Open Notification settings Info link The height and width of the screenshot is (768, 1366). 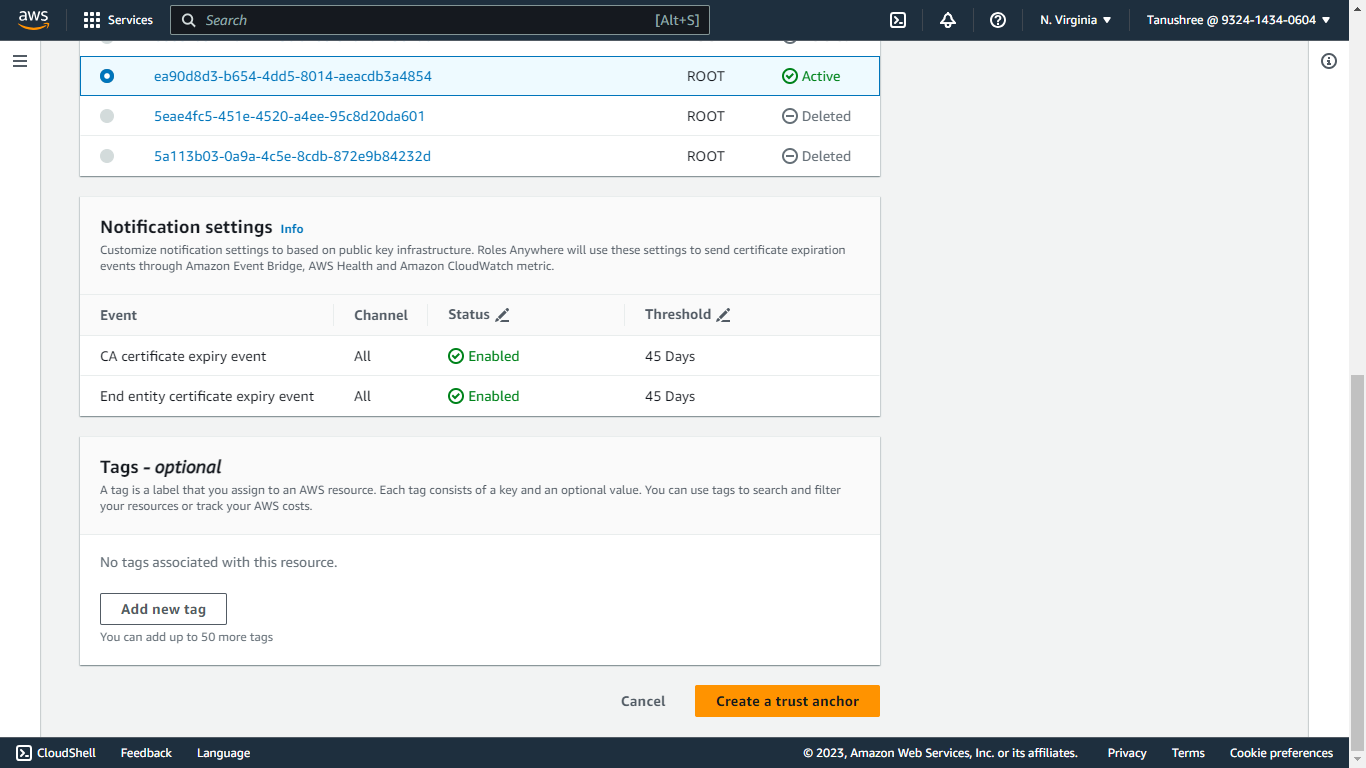point(292,229)
